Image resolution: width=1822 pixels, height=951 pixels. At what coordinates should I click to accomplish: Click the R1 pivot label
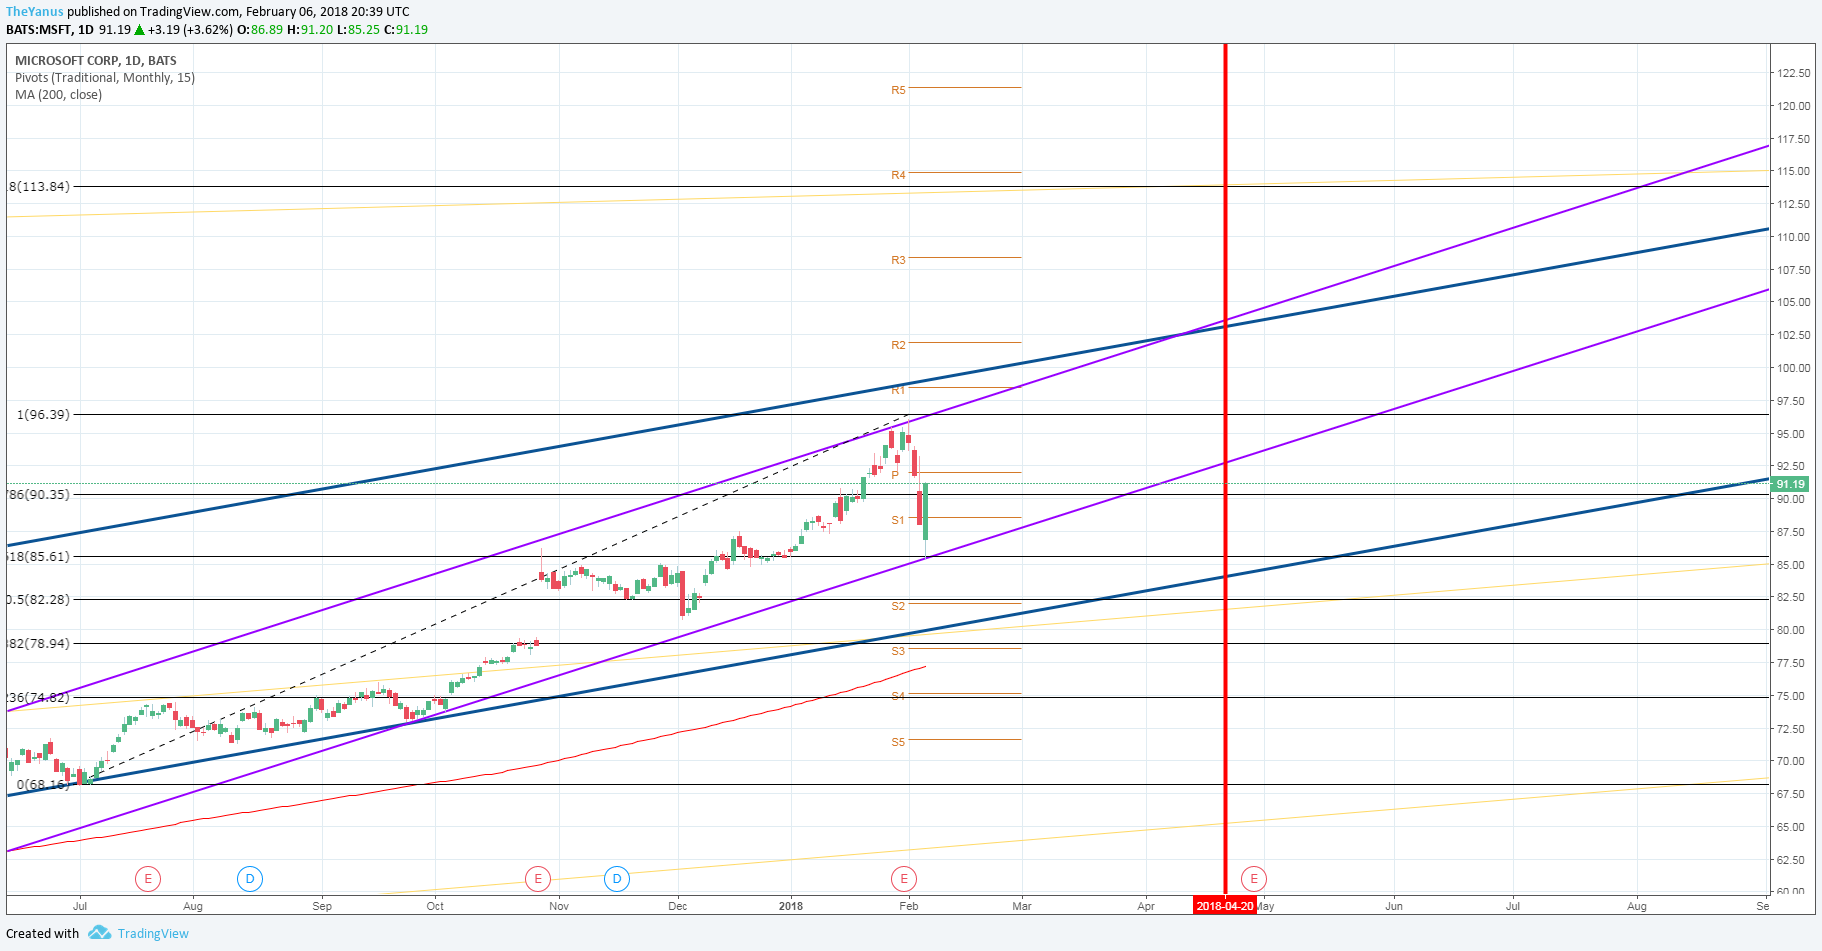tap(898, 390)
